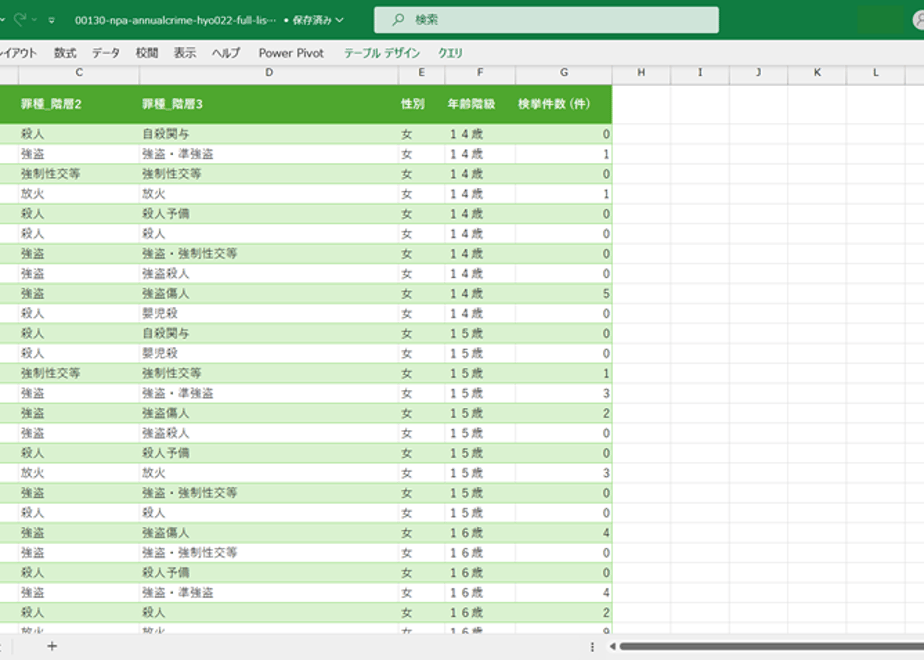Select column H header
The height and width of the screenshot is (660, 924).
[641, 72]
